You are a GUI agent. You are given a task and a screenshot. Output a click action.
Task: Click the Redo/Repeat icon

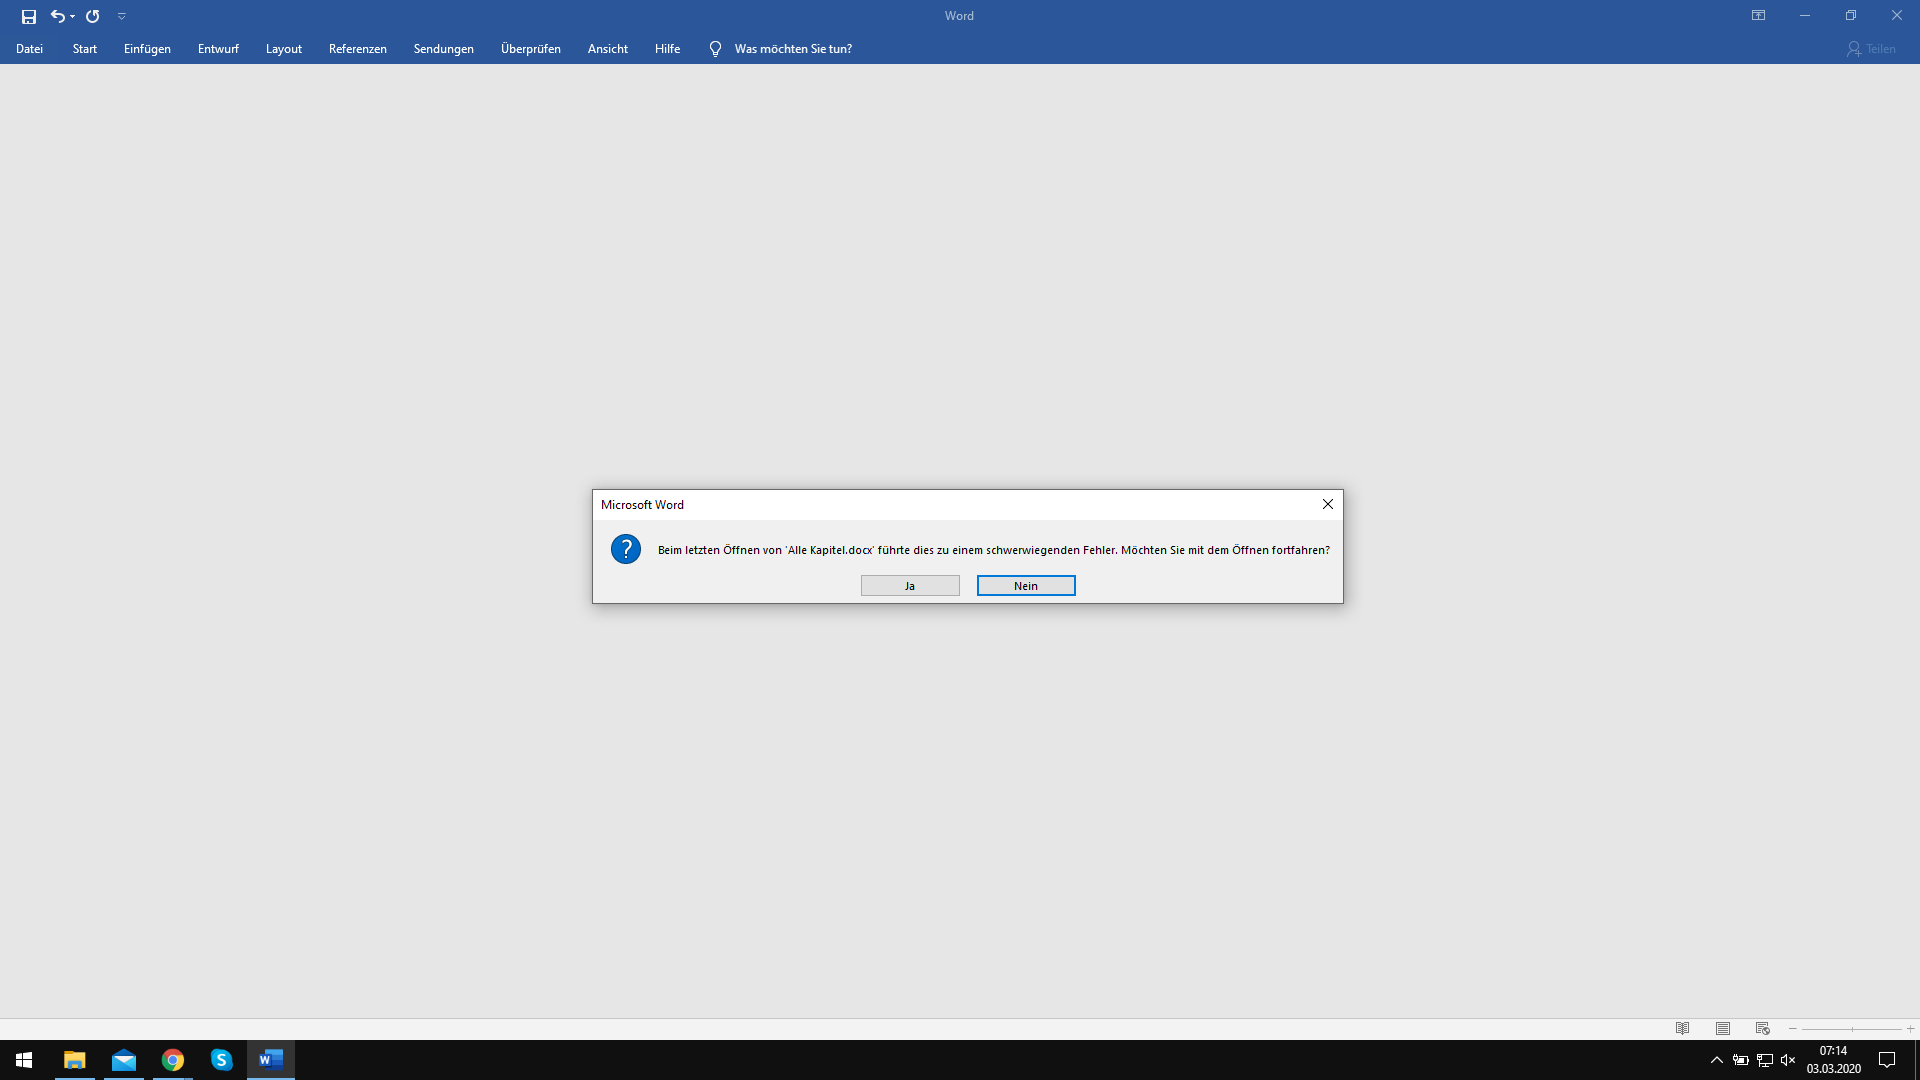[x=93, y=16]
